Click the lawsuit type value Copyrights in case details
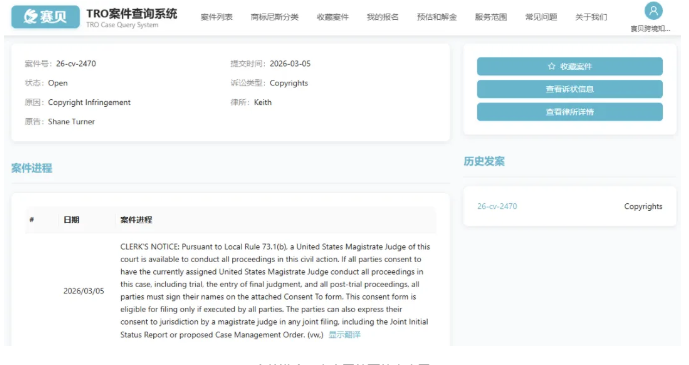 (289, 83)
